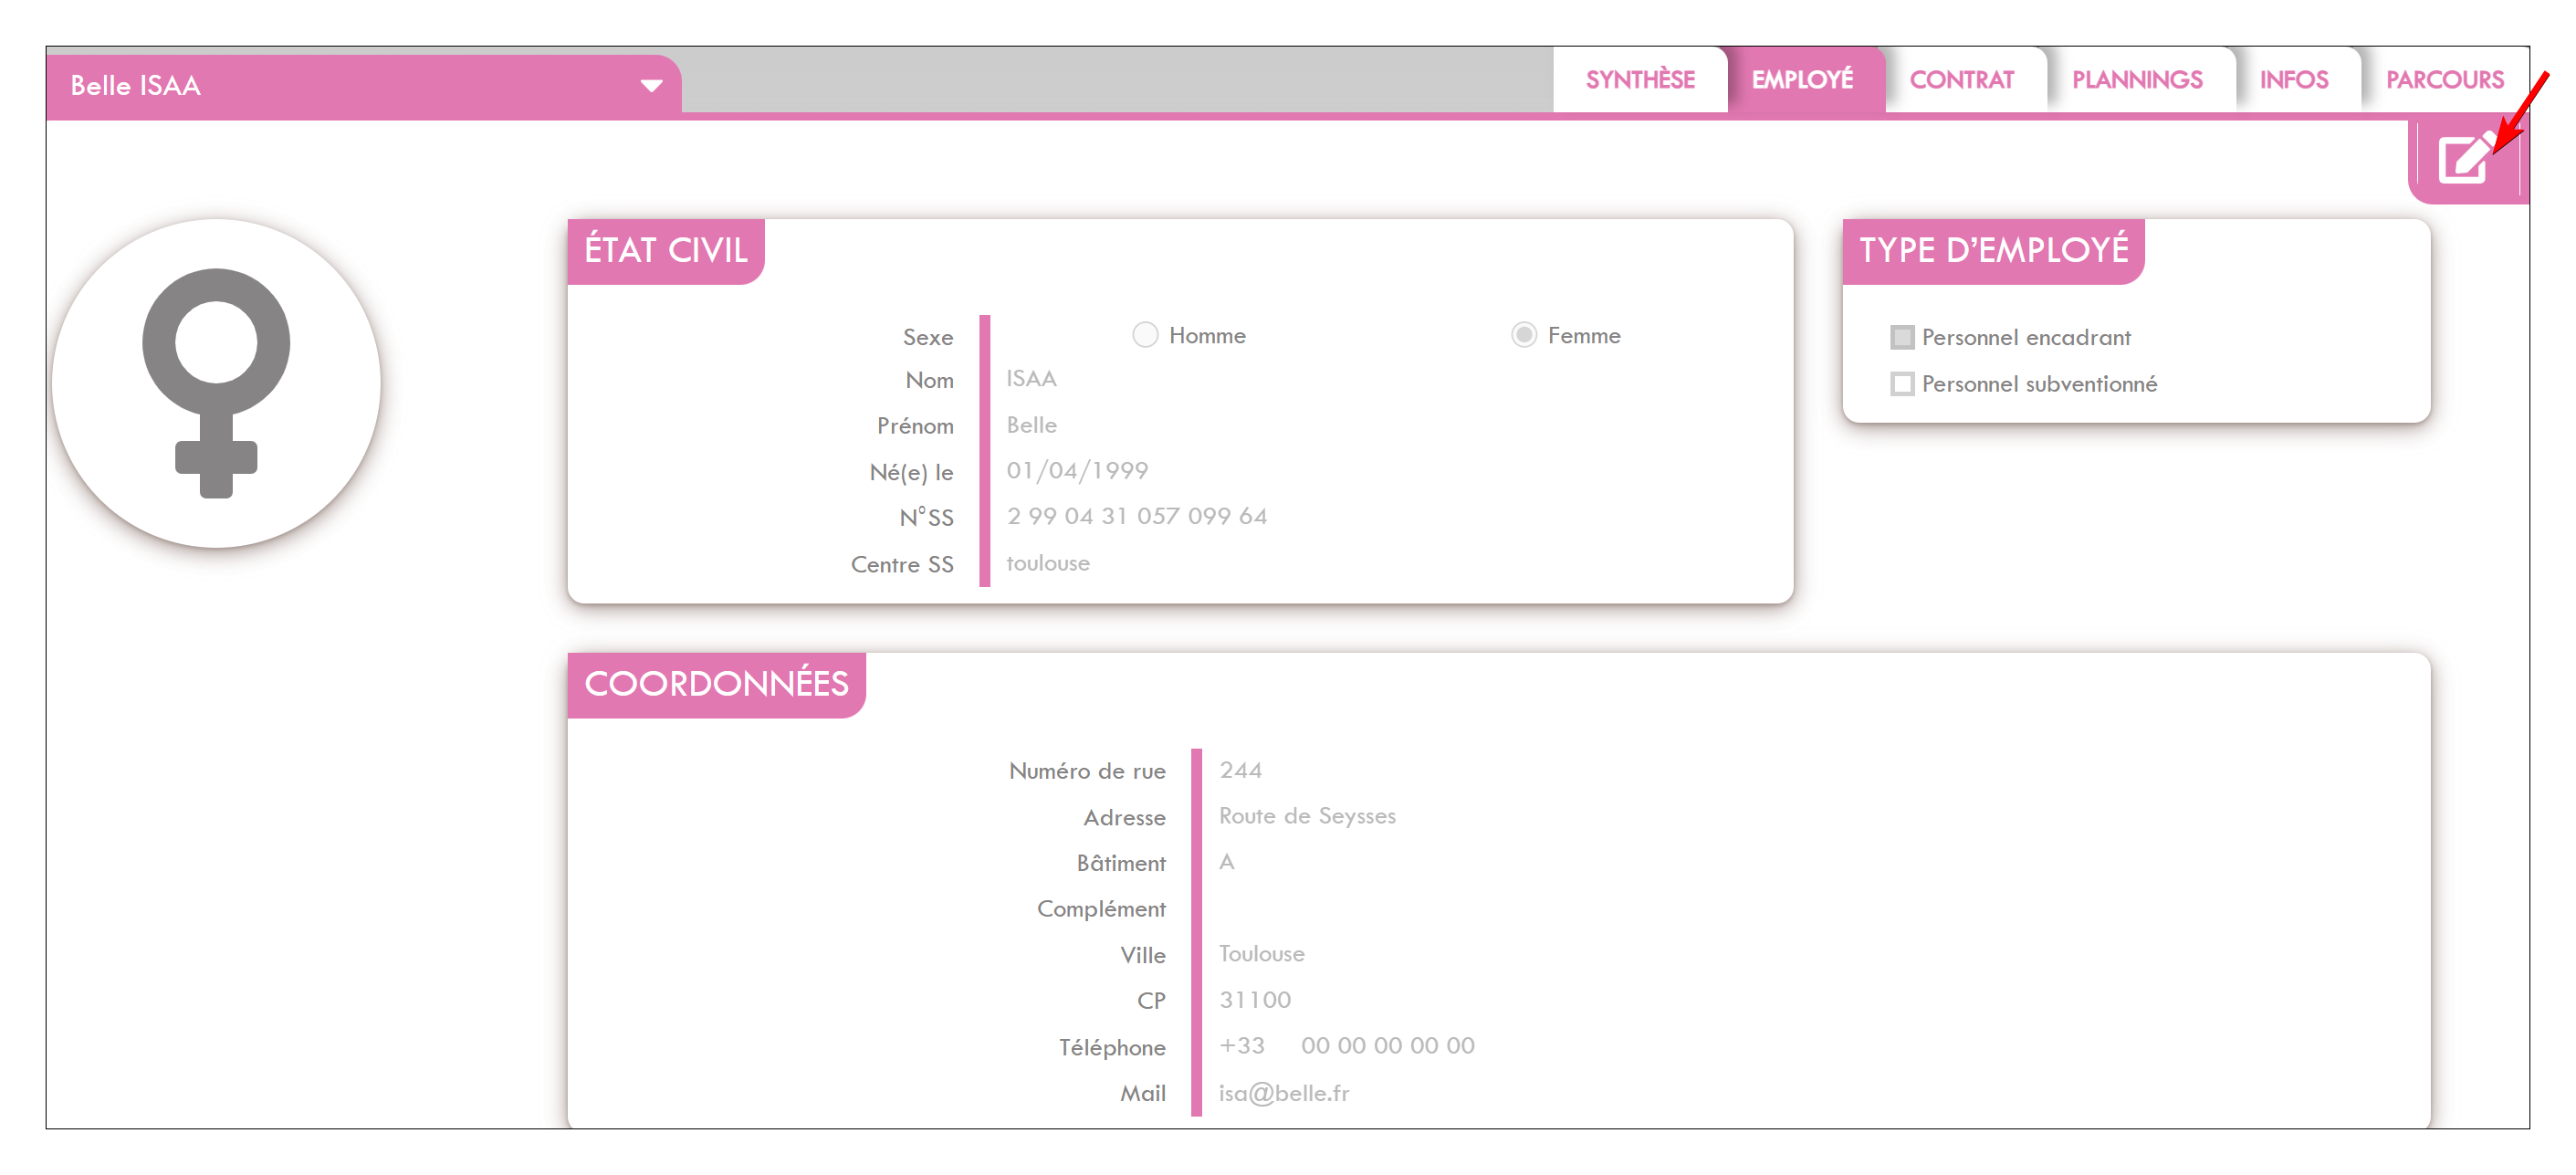This screenshot has height=1175, width=2576.
Task: Click the COORDONNÉES section header
Action: click(716, 684)
